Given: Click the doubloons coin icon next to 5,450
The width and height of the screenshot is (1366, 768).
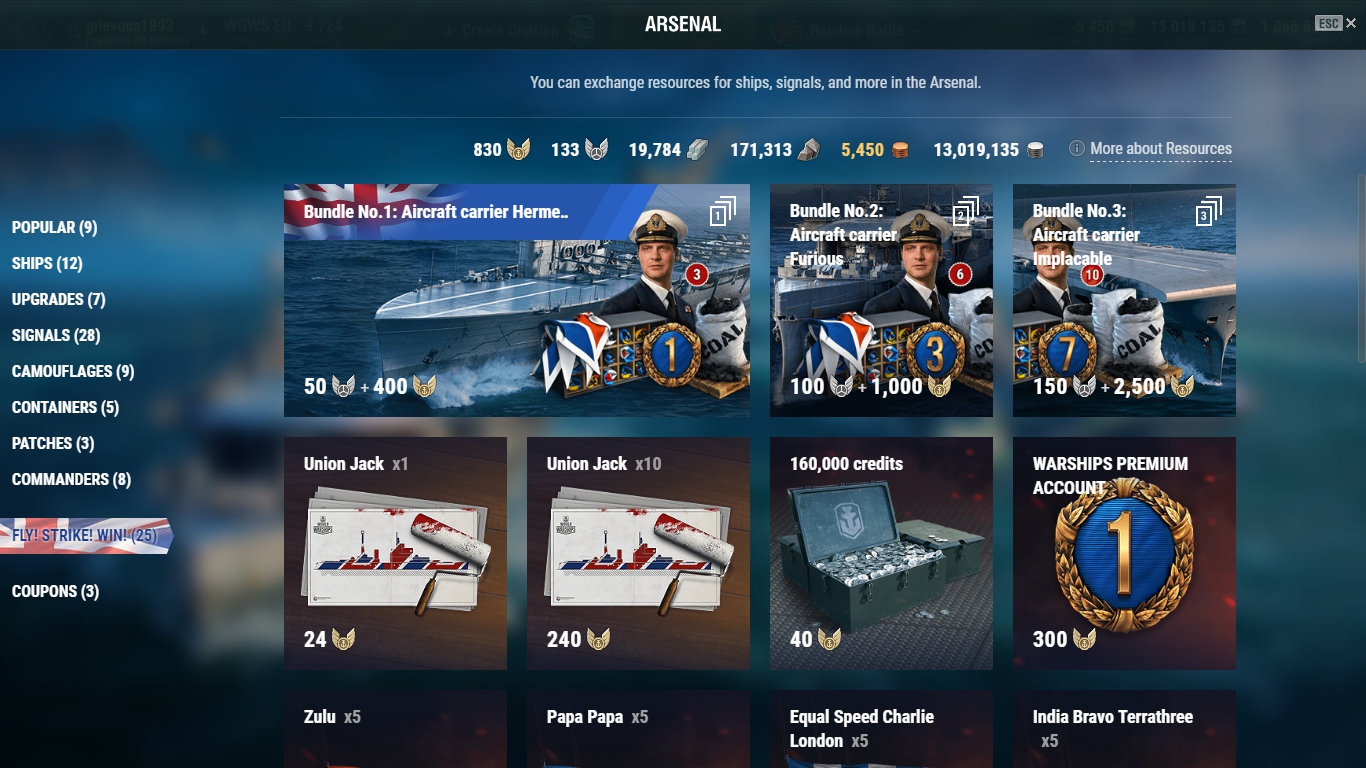Looking at the screenshot, I should 900,150.
